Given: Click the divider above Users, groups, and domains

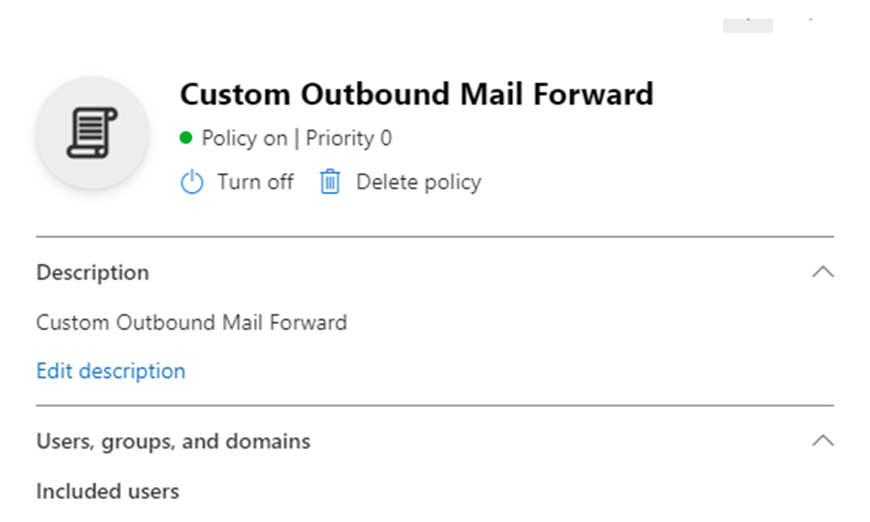Looking at the screenshot, I should (435, 406).
